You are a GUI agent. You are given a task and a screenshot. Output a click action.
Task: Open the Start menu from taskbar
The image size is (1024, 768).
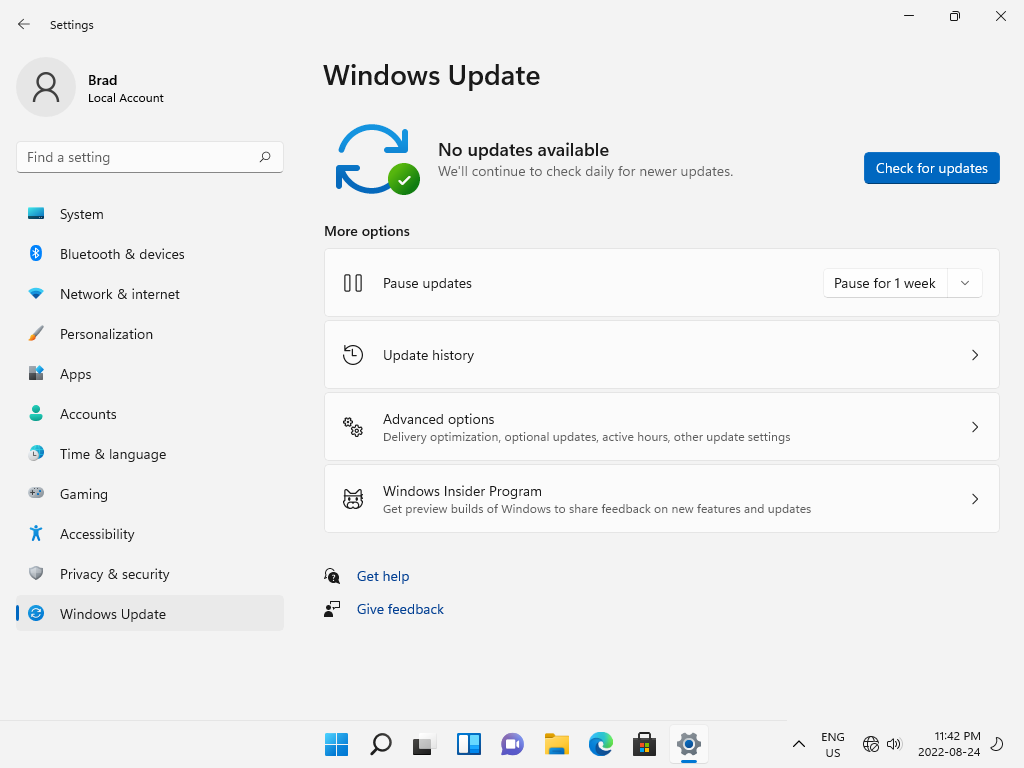[x=336, y=744]
